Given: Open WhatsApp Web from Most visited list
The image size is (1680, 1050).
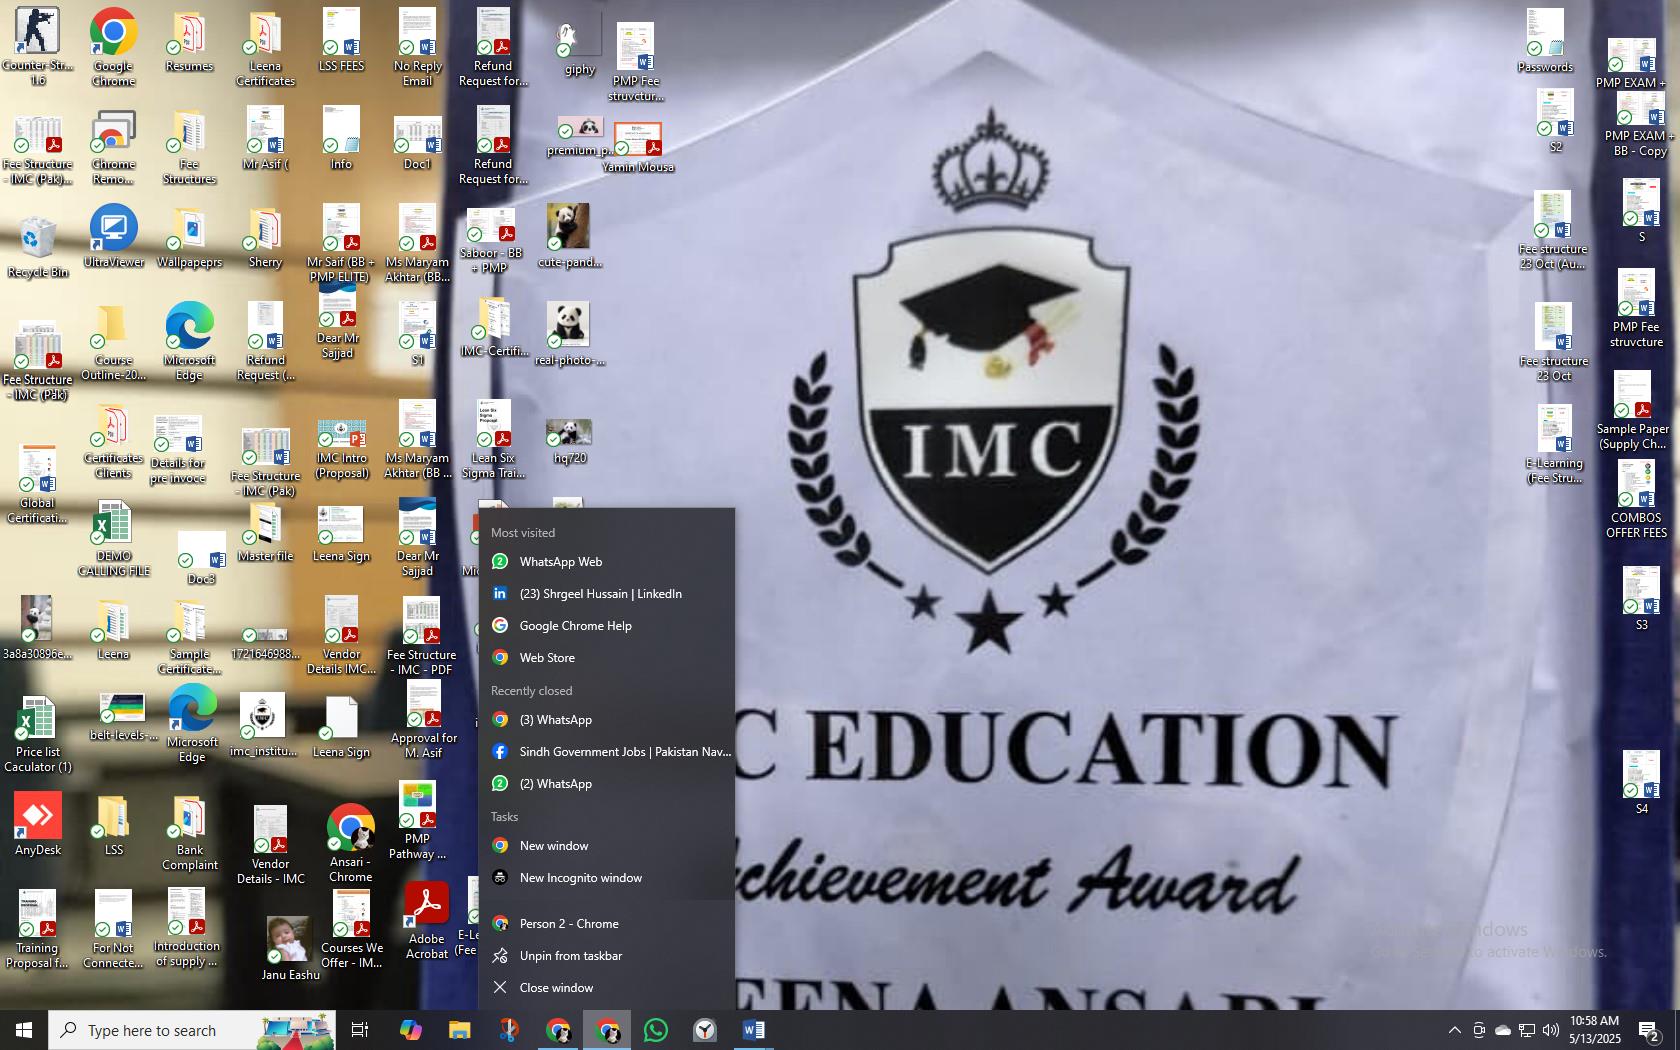Looking at the screenshot, I should 607,562.
